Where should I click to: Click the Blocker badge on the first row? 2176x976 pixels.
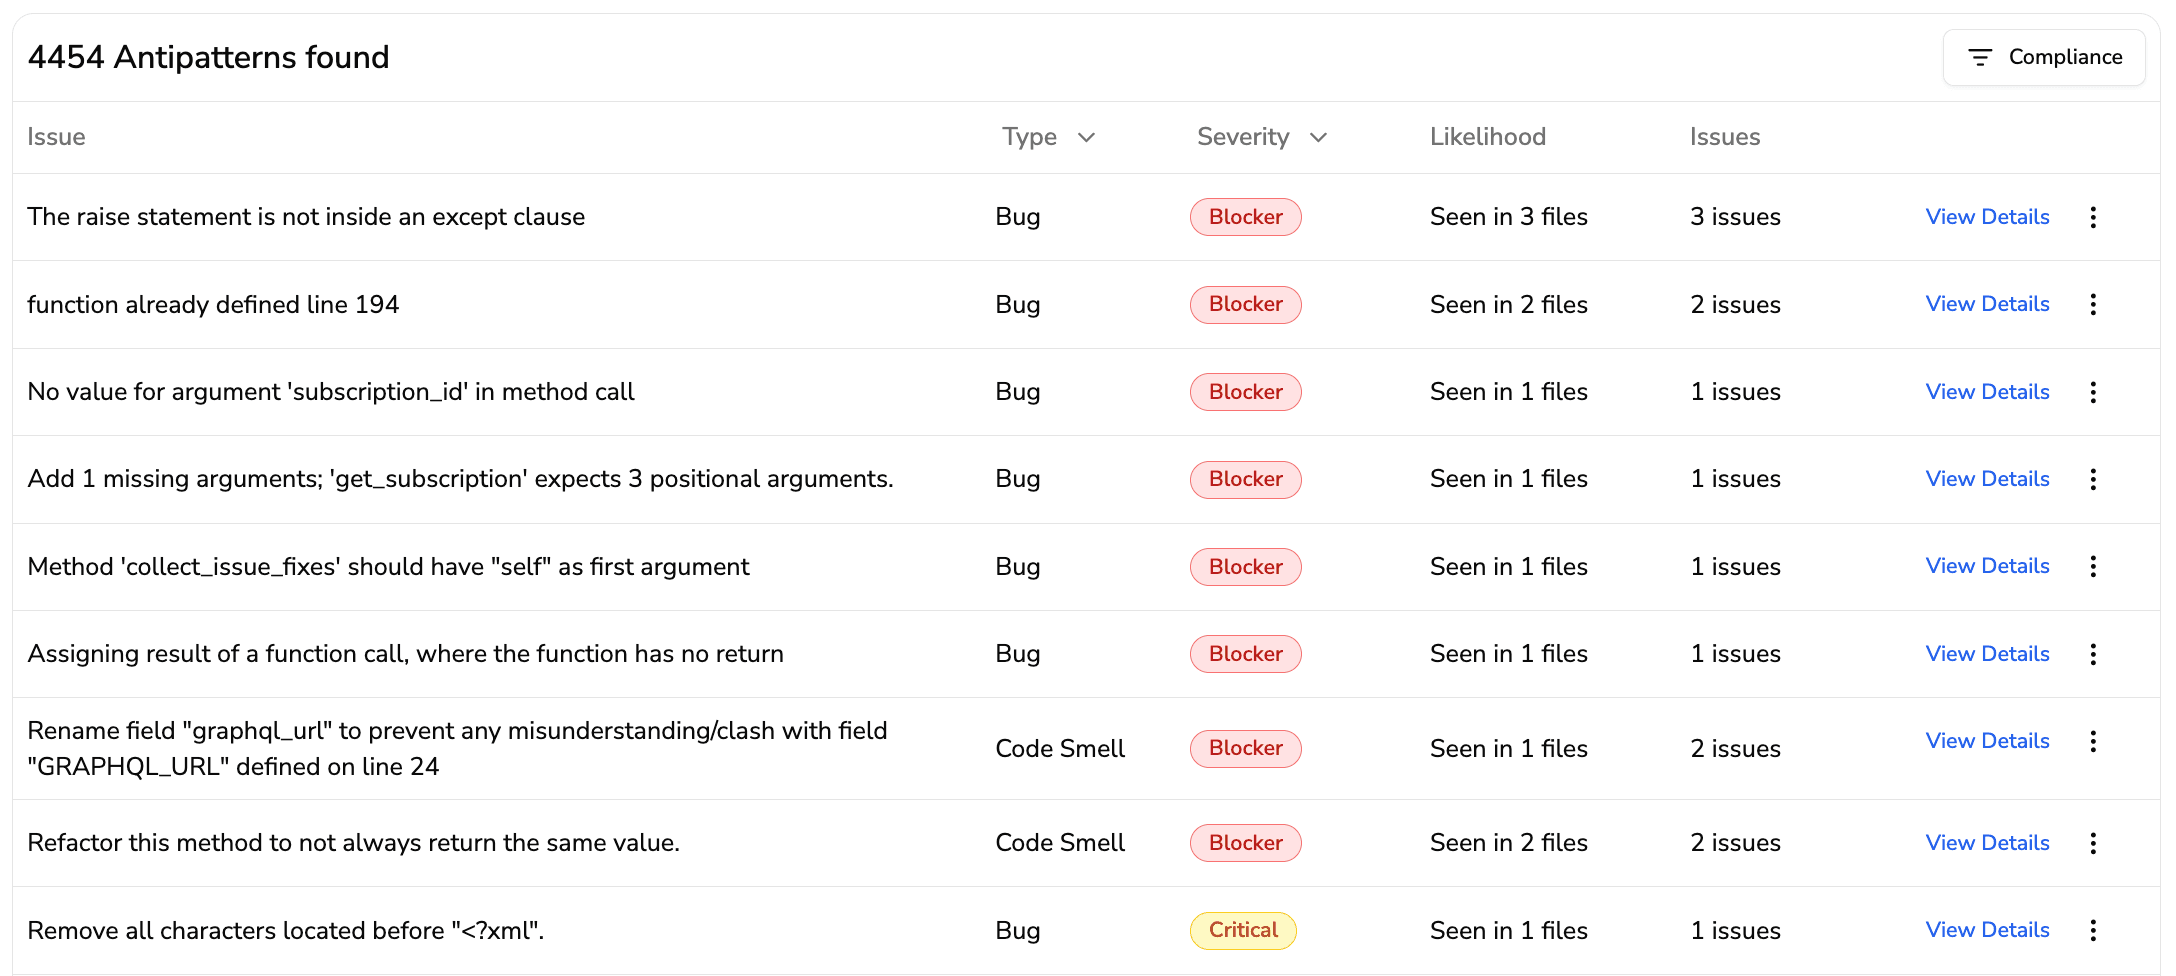(1245, 216)
